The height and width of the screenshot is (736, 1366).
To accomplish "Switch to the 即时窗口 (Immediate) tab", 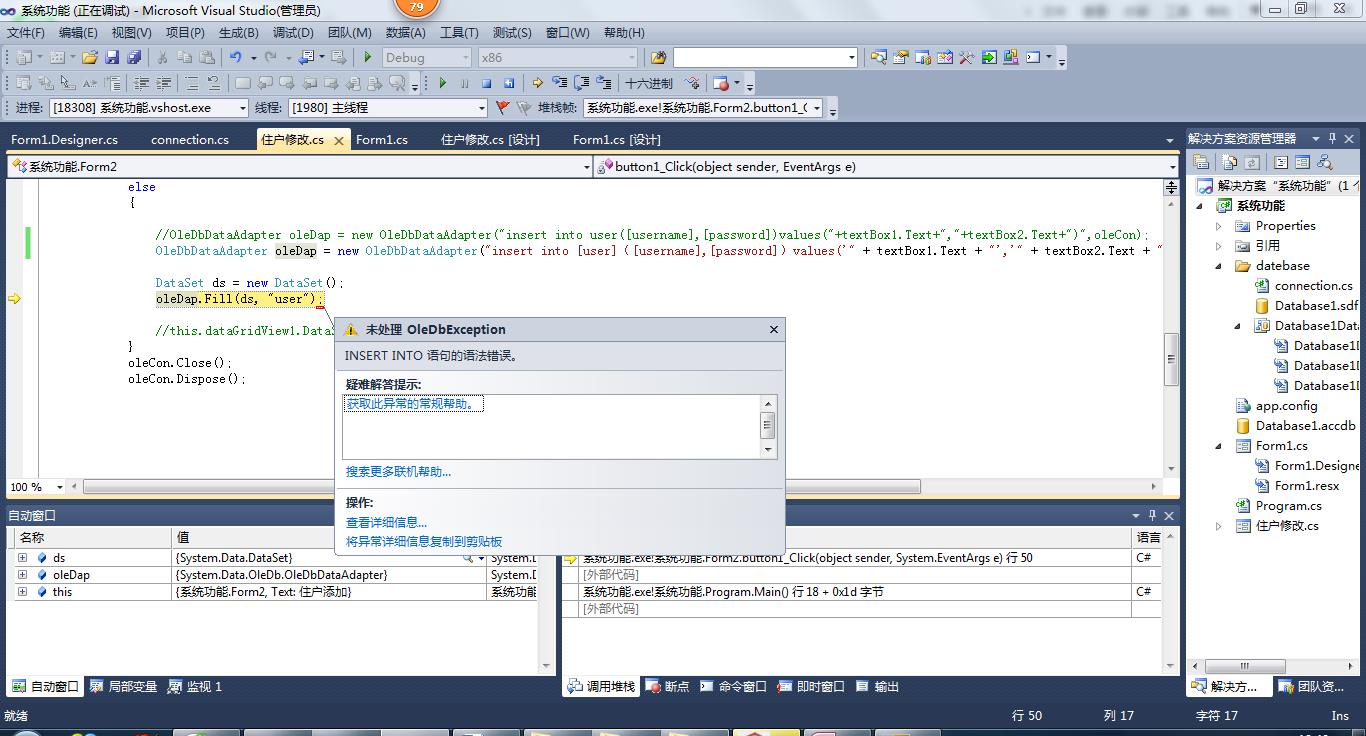I will point(810,687).
